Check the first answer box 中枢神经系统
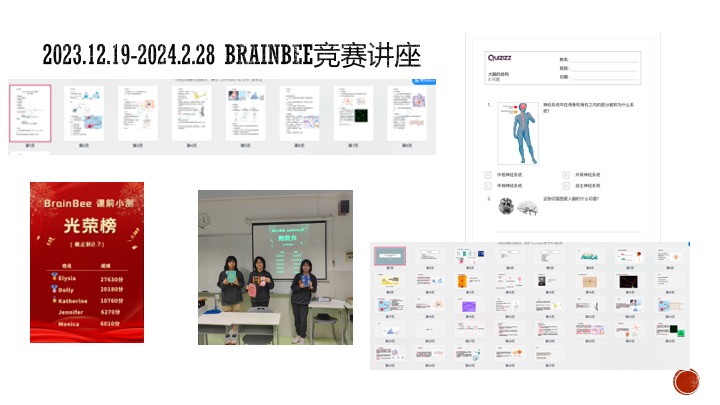The height and width of the screenshot is (405, 720). [488, 174]
